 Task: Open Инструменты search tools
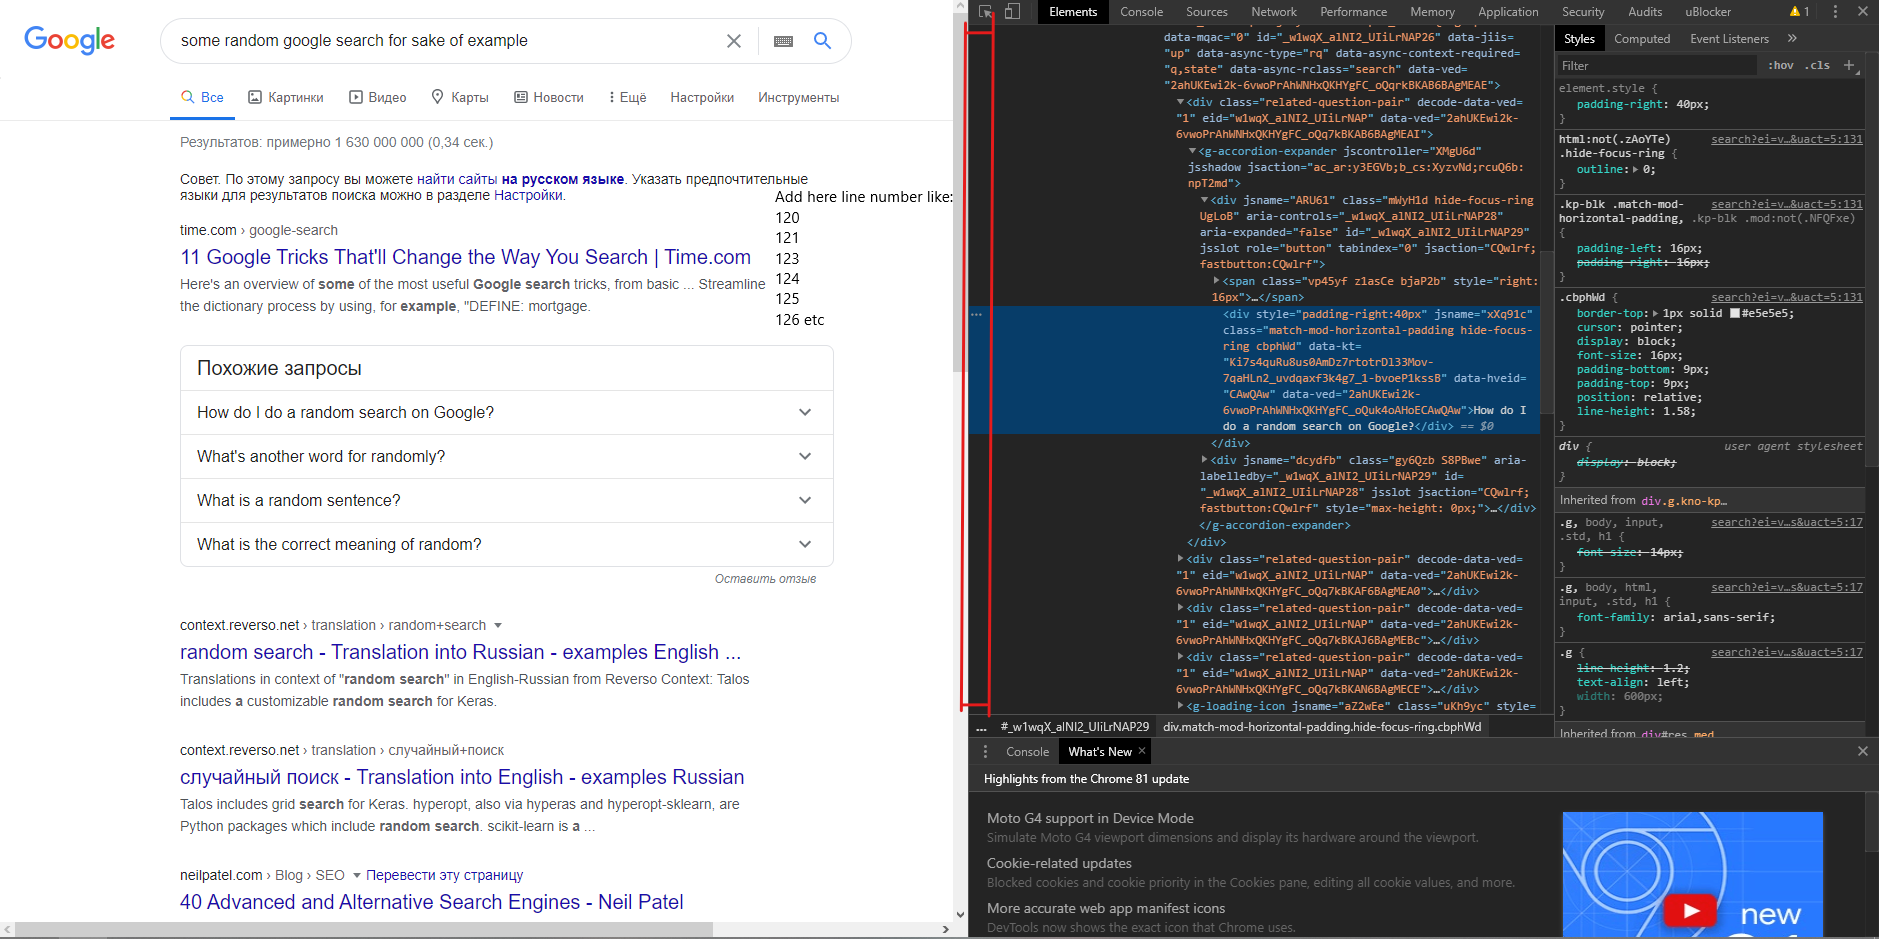[798, 97]
